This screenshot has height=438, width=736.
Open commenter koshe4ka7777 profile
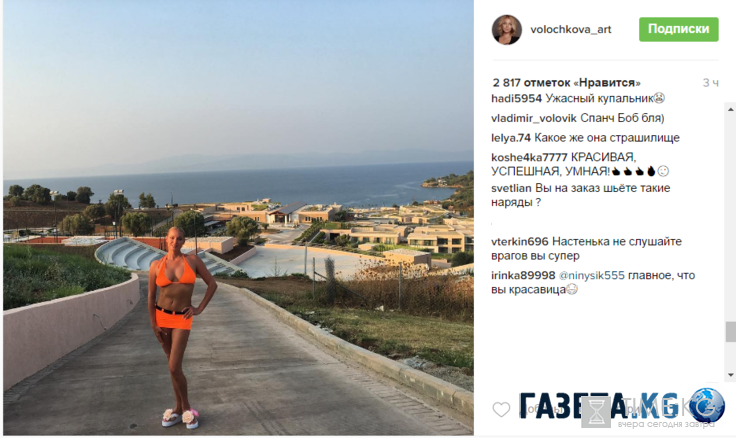click(529, 157)
